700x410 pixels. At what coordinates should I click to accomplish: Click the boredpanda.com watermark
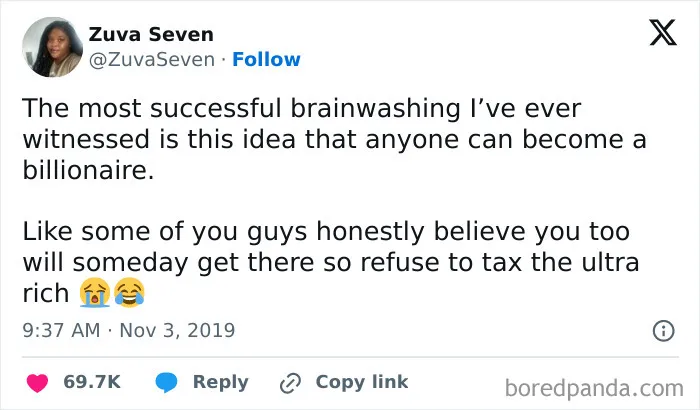click(x=594, y=388)
